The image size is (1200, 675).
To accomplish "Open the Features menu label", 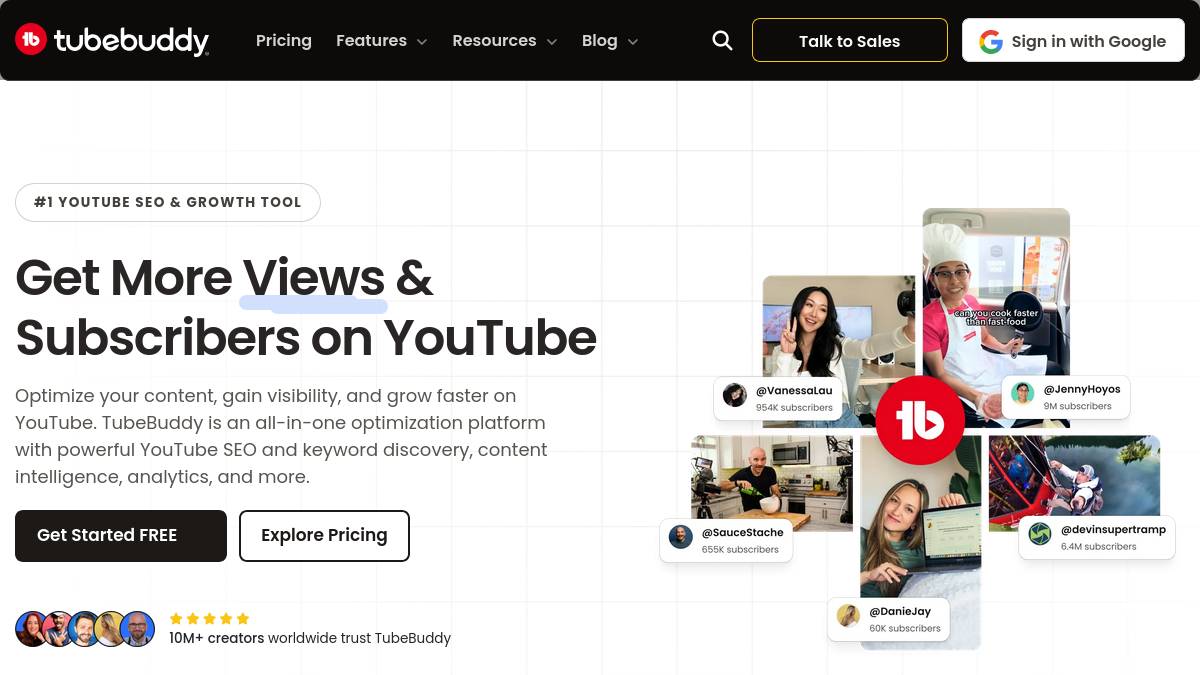I will pos(371,41).
